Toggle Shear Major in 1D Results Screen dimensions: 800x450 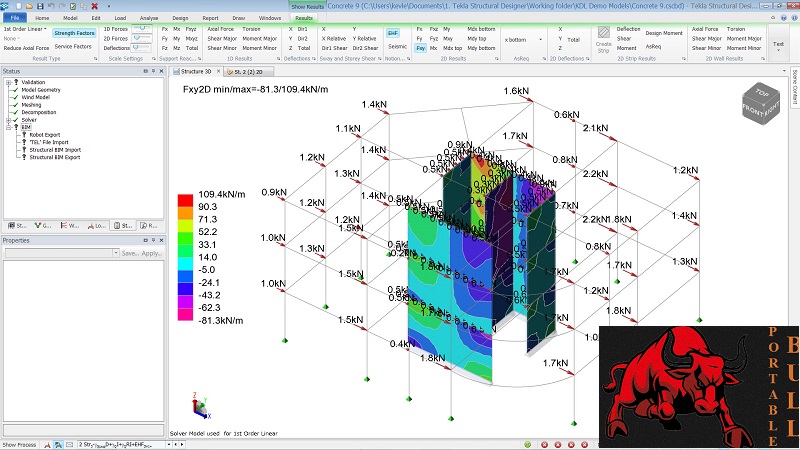tap(222, 39)
